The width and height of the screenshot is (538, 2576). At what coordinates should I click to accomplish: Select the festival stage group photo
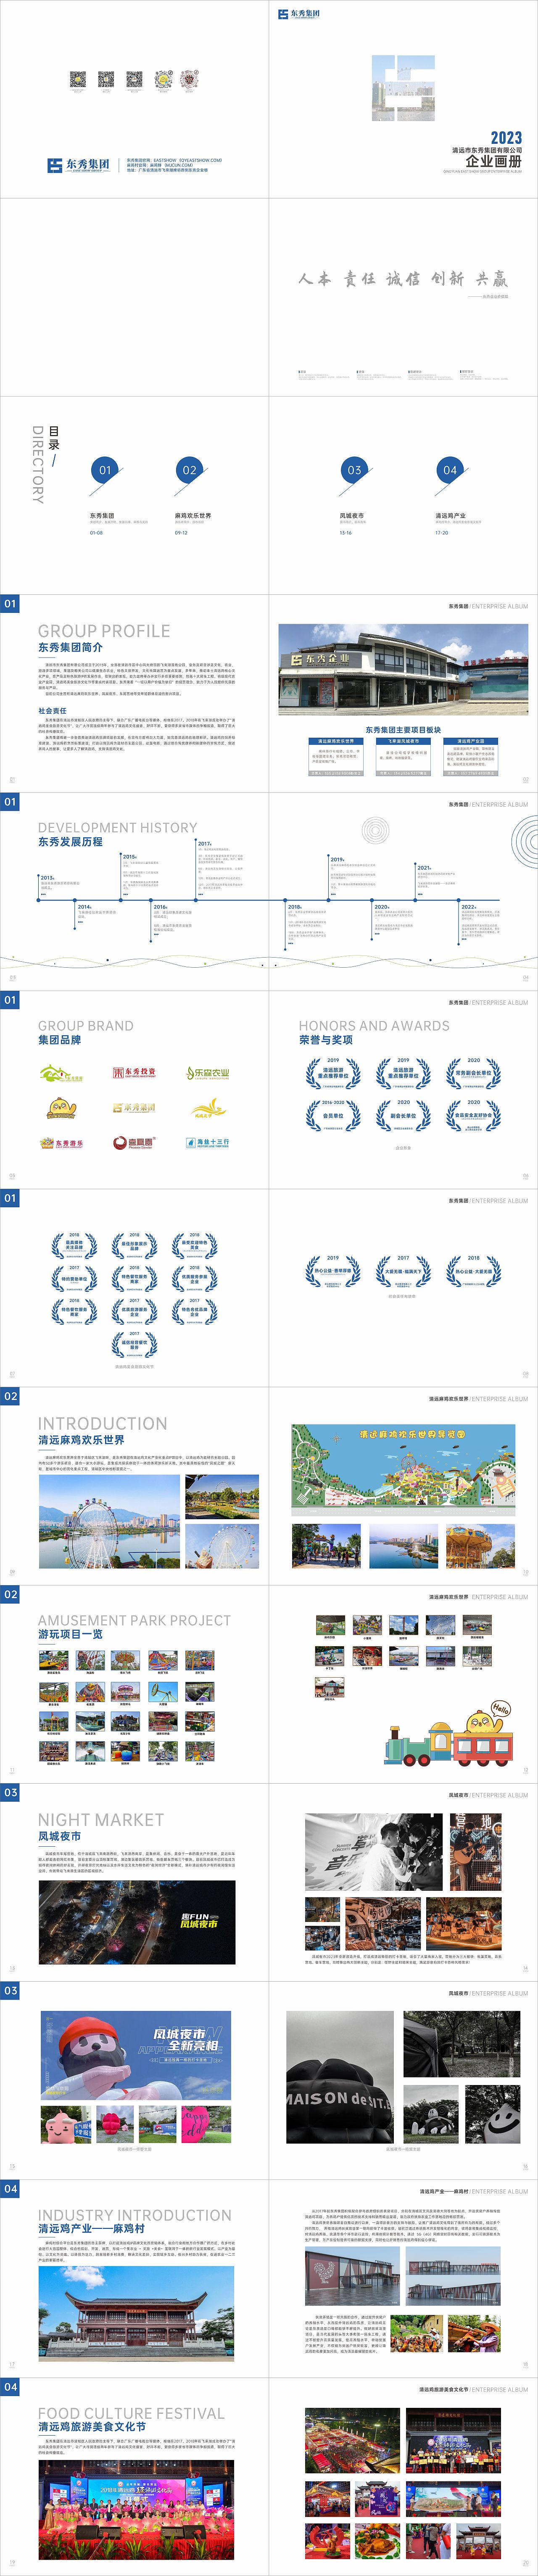(x=136, y=2509)
